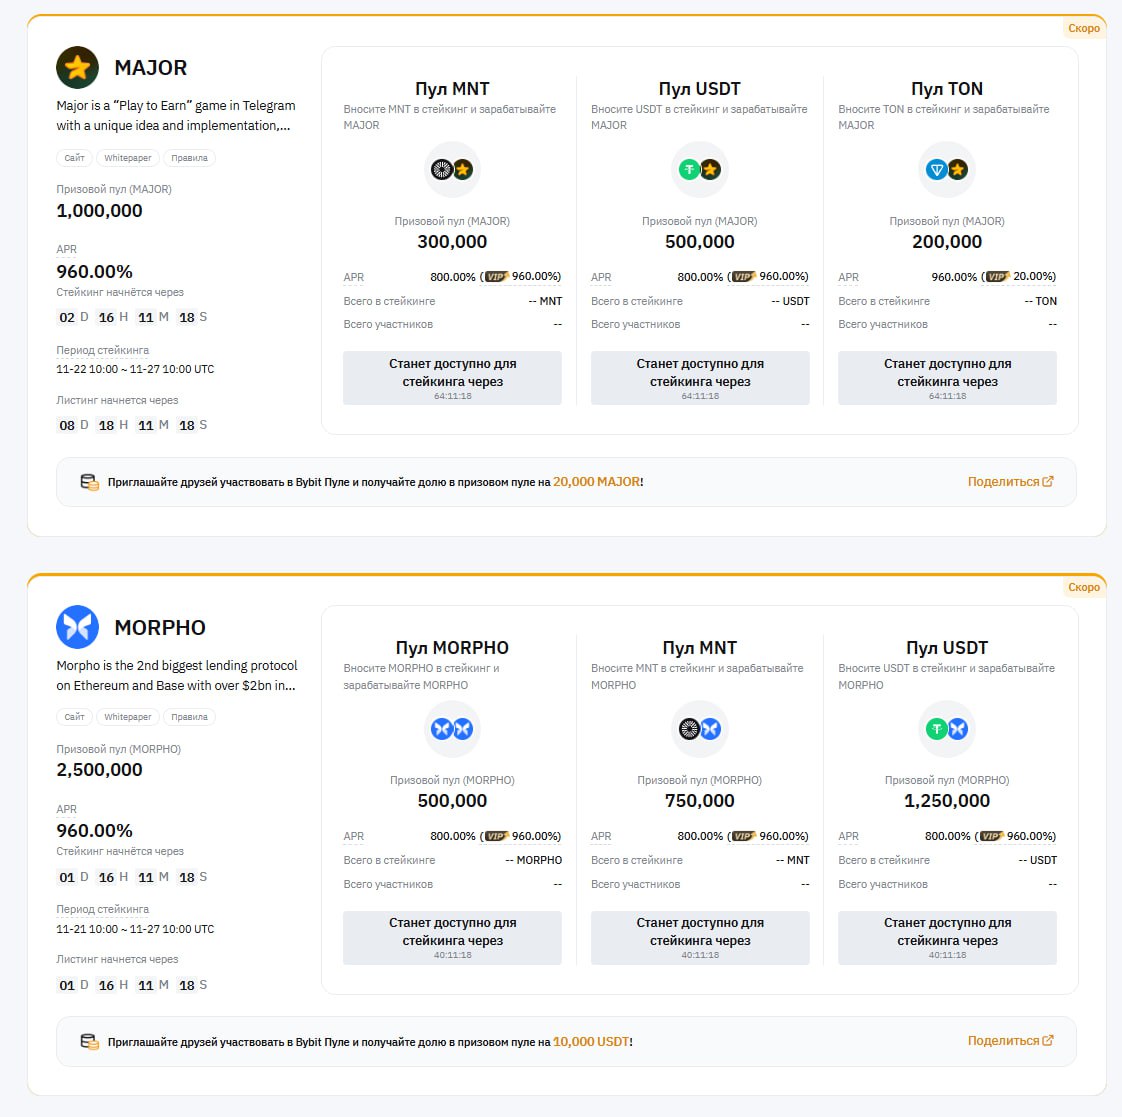Click Поделиться in the MORPHO invite banner
Viewport: 1122px width, 1117px height.
(1010, 1040)
